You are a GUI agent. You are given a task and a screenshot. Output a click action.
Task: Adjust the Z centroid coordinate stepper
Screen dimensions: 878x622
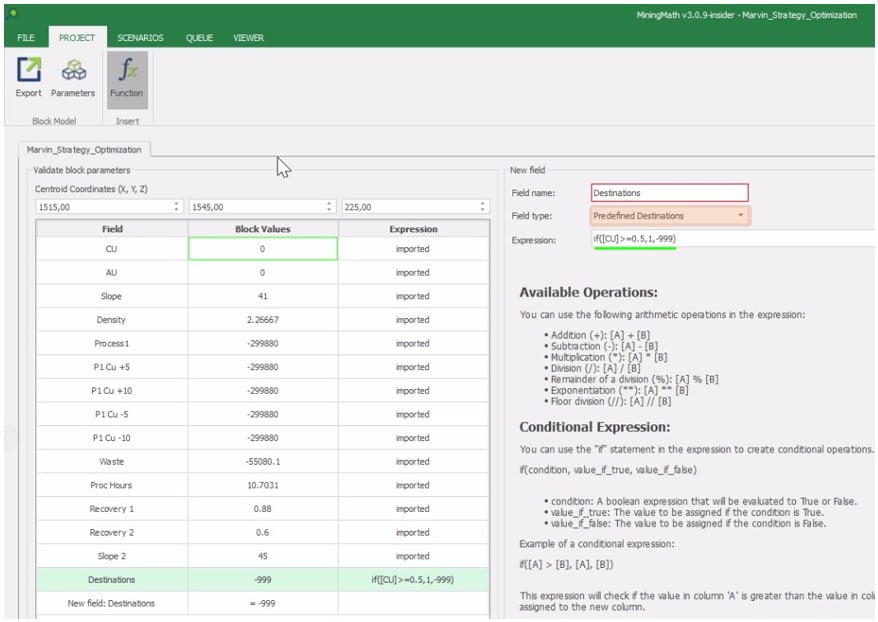point(483,207)
